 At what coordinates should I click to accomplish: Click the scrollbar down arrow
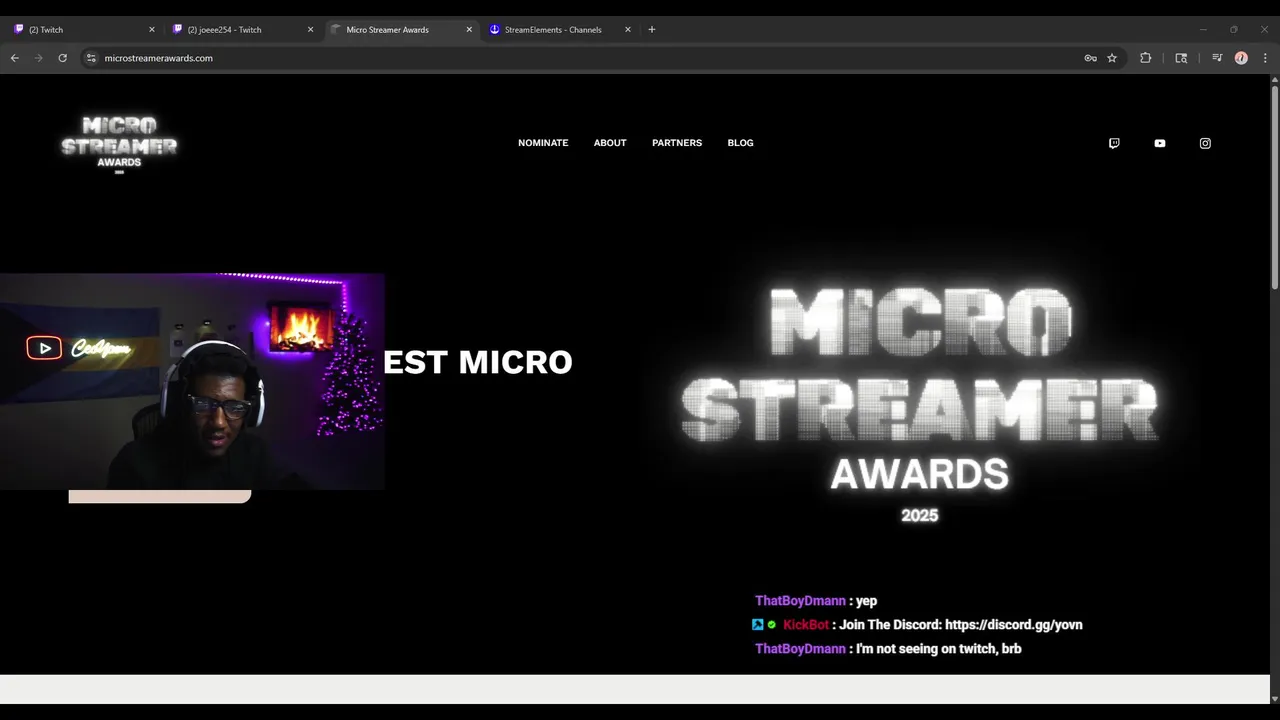(x=1274, y=697)
